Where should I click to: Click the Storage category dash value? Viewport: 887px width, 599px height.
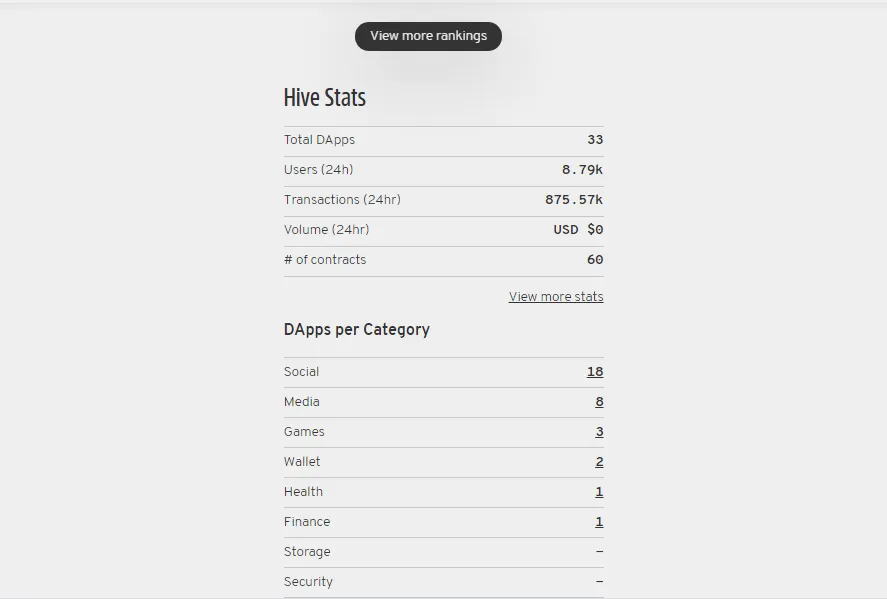599,551
